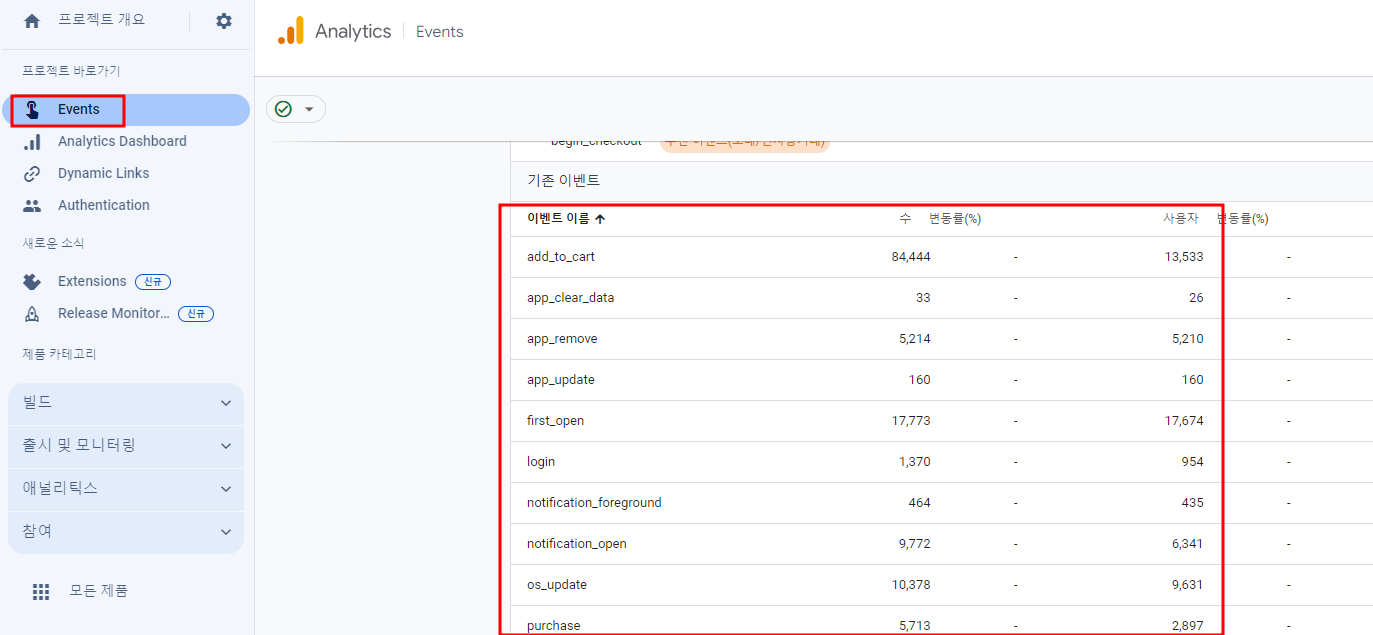This screenshot has width=1373, height=635.
Task: Click user value 9,631
Action: (1188, 585)
